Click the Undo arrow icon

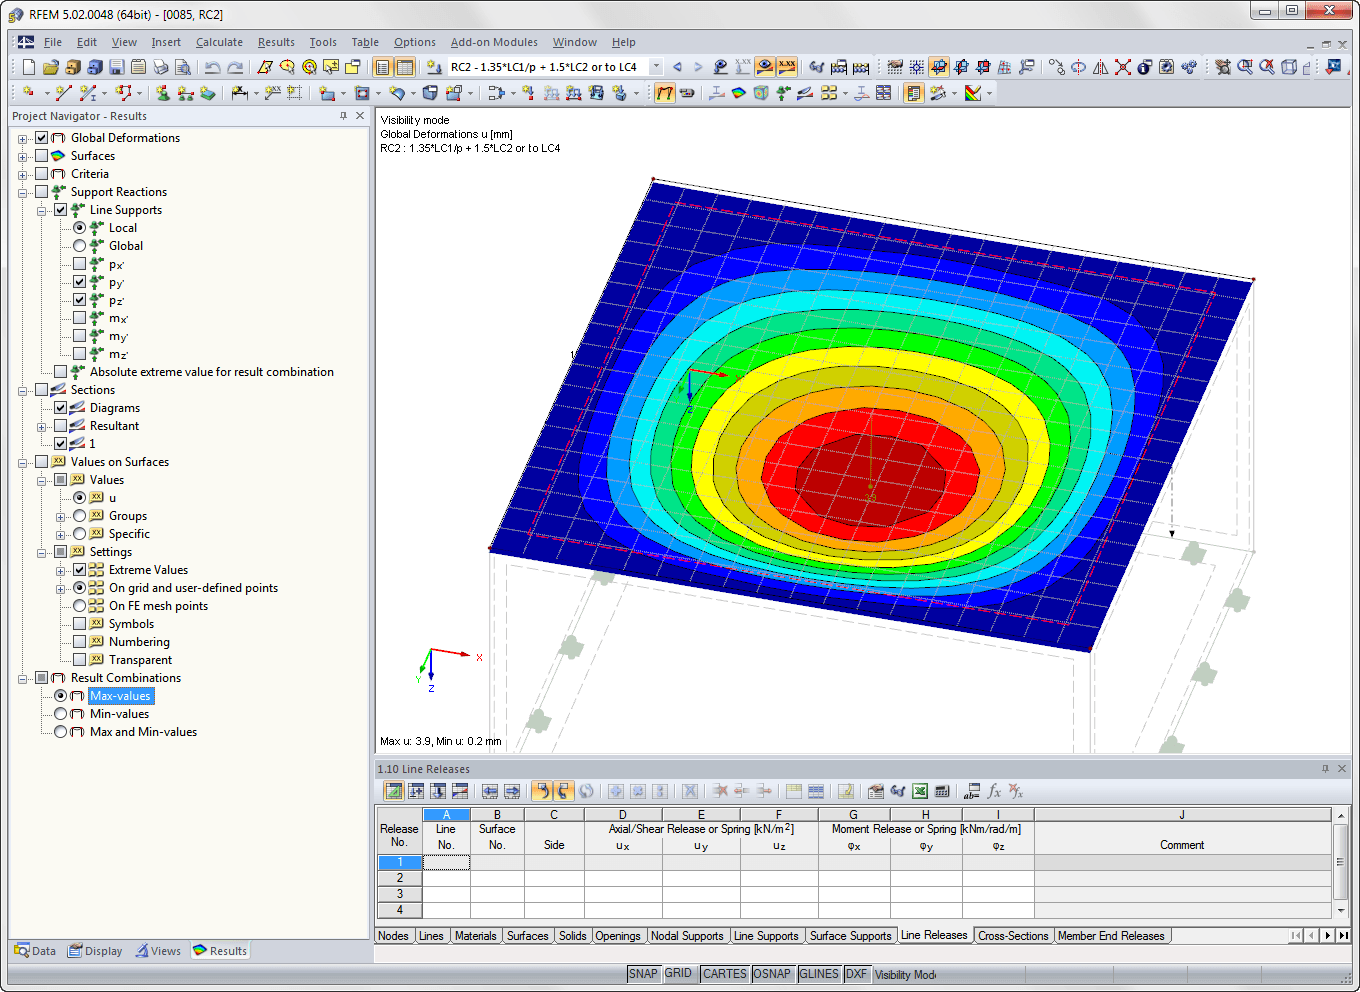coord(212,67)
